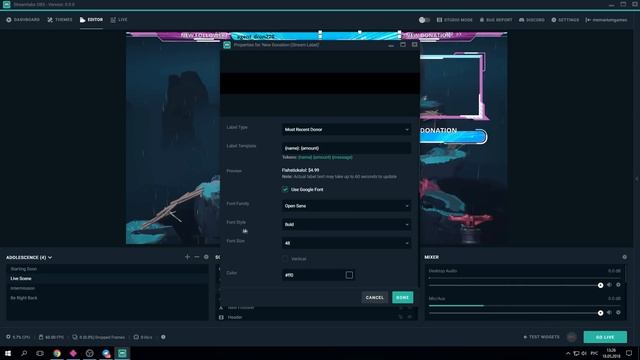
Task: Open Windows taskbar search
Action: (24, 353)
